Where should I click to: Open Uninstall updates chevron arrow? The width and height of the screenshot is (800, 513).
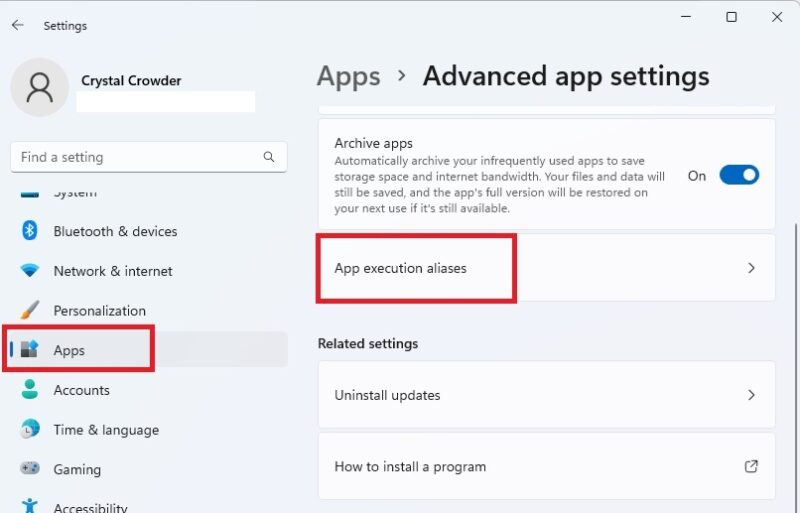coord(751,395)
